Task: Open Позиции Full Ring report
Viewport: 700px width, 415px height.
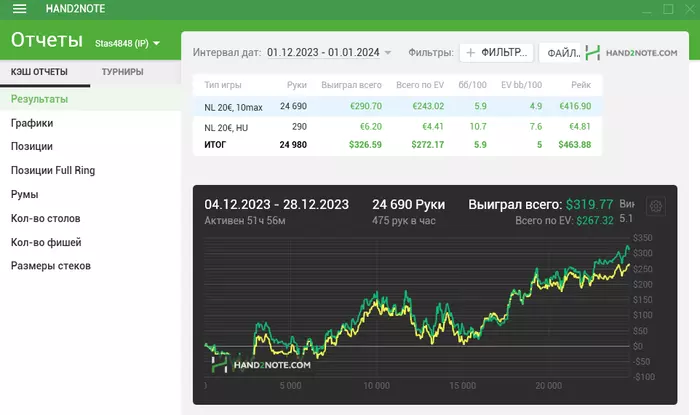Action: pyautogui.click(x=53, y=170)
